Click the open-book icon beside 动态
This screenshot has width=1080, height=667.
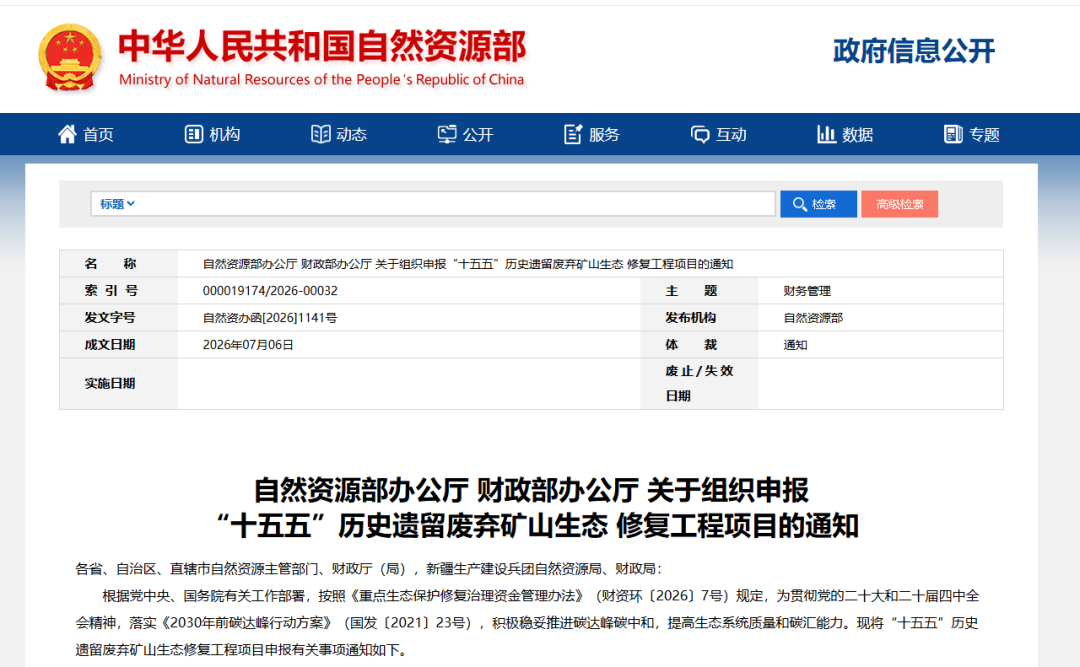tap(320, 134)
